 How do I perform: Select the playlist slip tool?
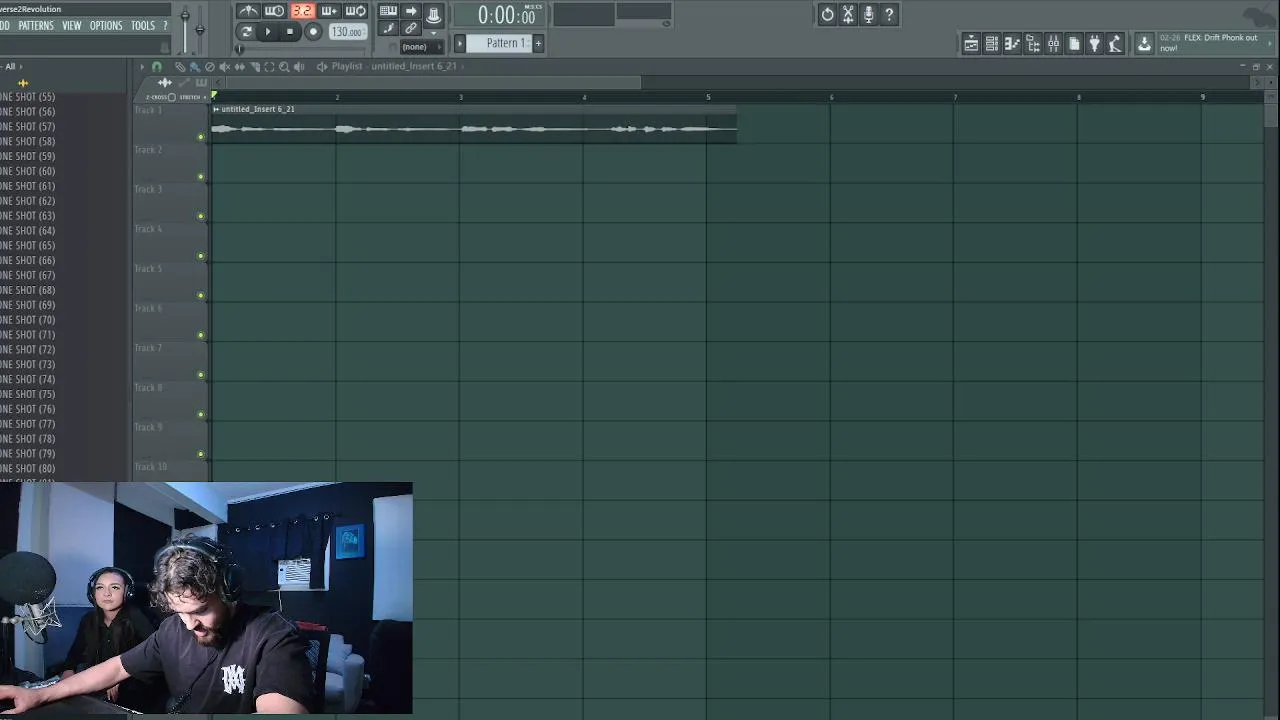(240, 67)
